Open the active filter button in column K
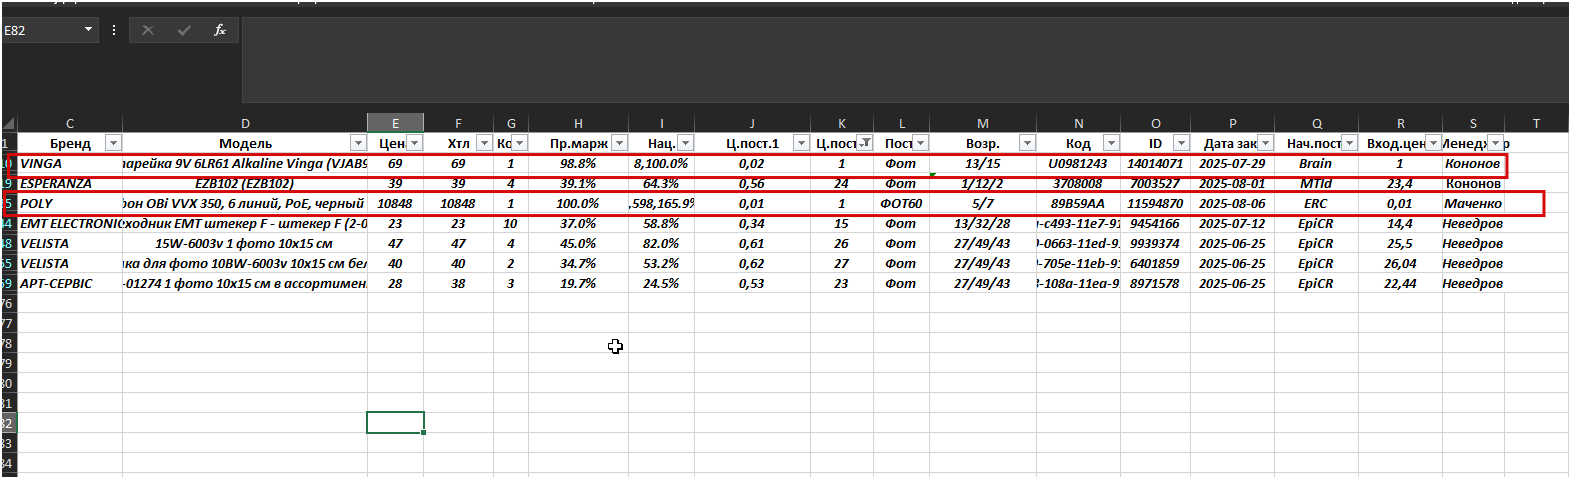The height and width of the screenshot is (477, 1569). coord(865,143)
